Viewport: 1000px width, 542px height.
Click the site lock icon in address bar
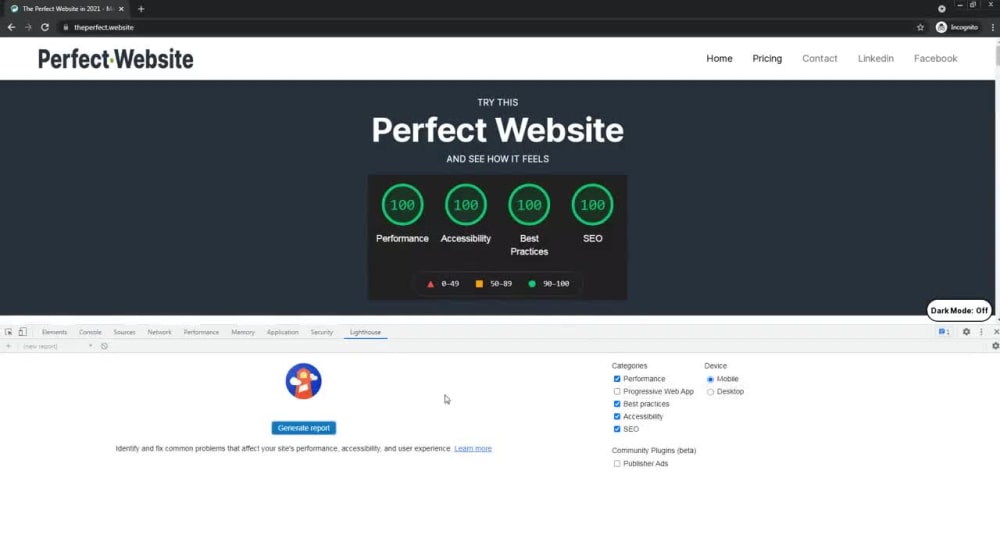(x=65, y=27)
